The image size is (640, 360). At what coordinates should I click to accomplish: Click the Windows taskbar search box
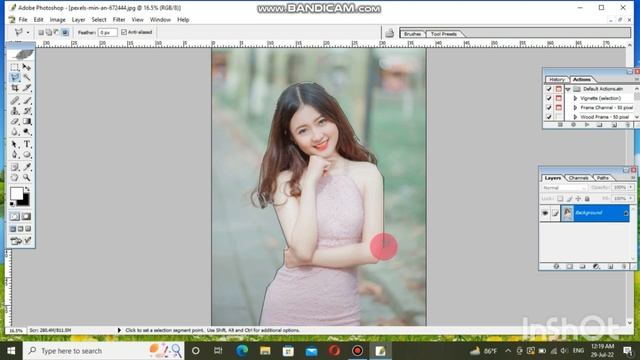[x=104, y=351]
